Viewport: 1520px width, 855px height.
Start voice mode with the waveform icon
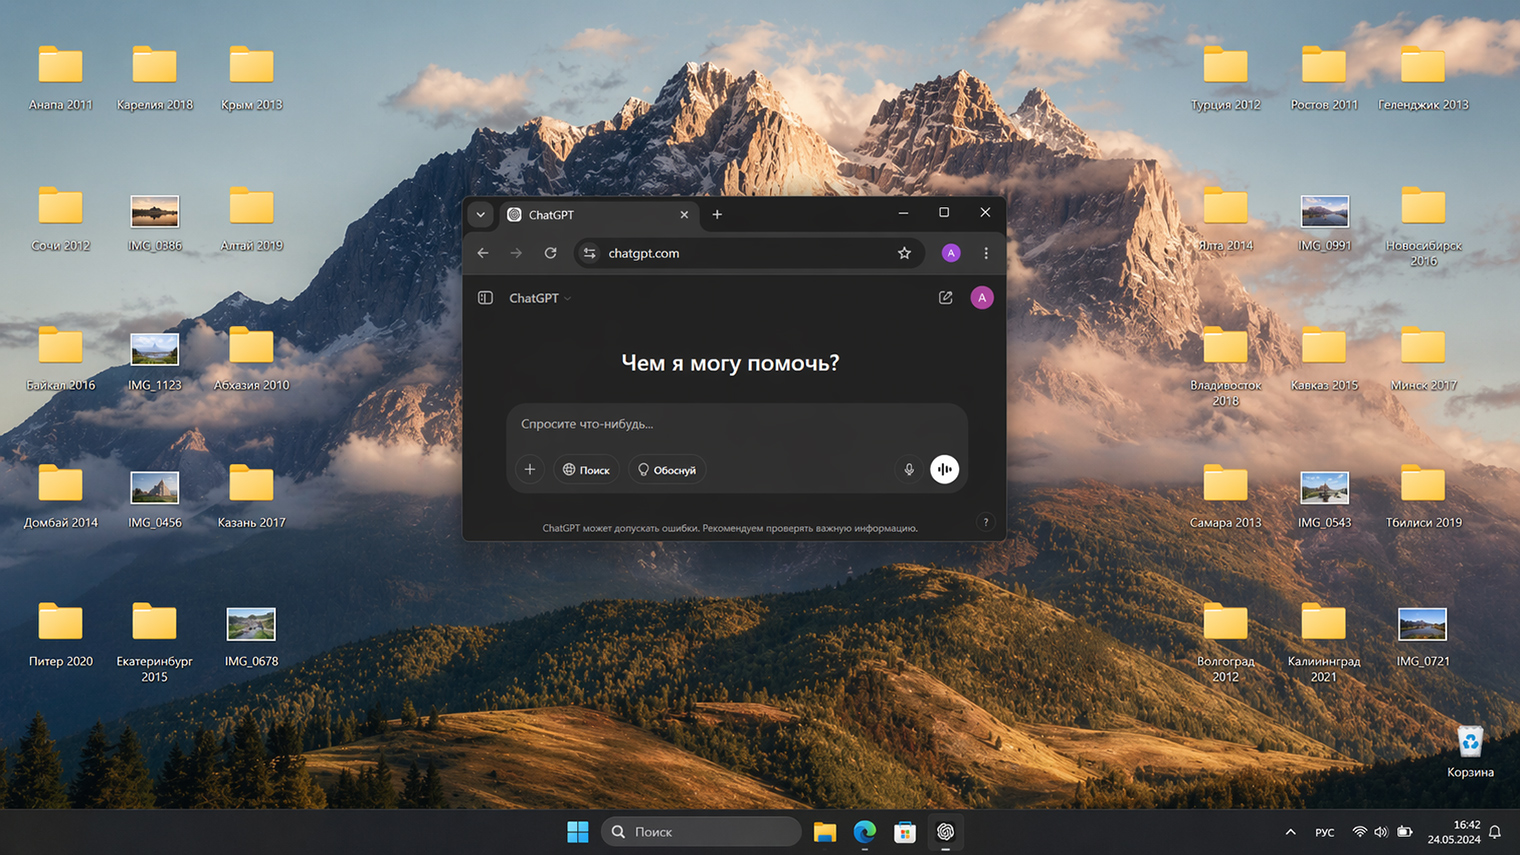click(x=944, y=469)
